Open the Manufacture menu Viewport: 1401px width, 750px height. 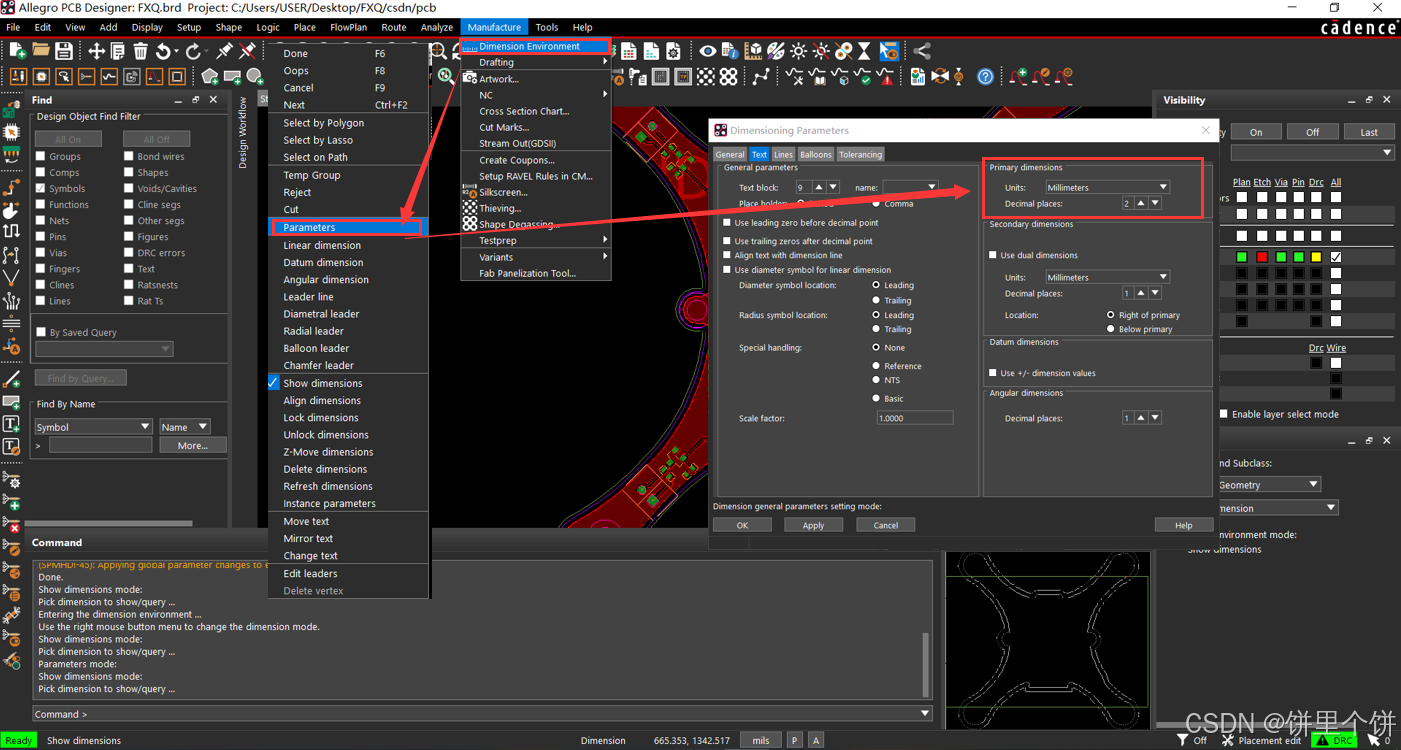494,27
